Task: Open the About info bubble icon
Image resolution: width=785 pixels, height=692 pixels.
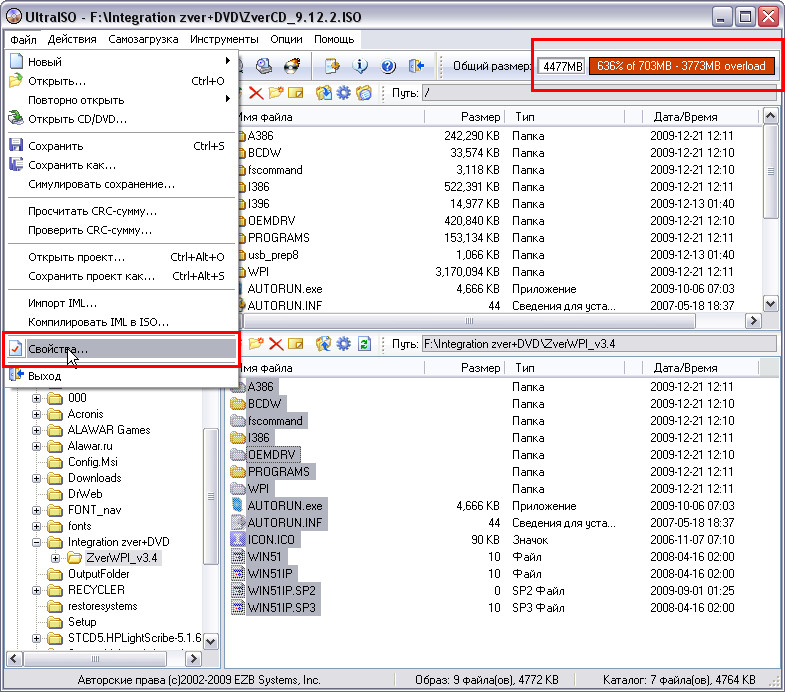Action: tap(360, 66)
